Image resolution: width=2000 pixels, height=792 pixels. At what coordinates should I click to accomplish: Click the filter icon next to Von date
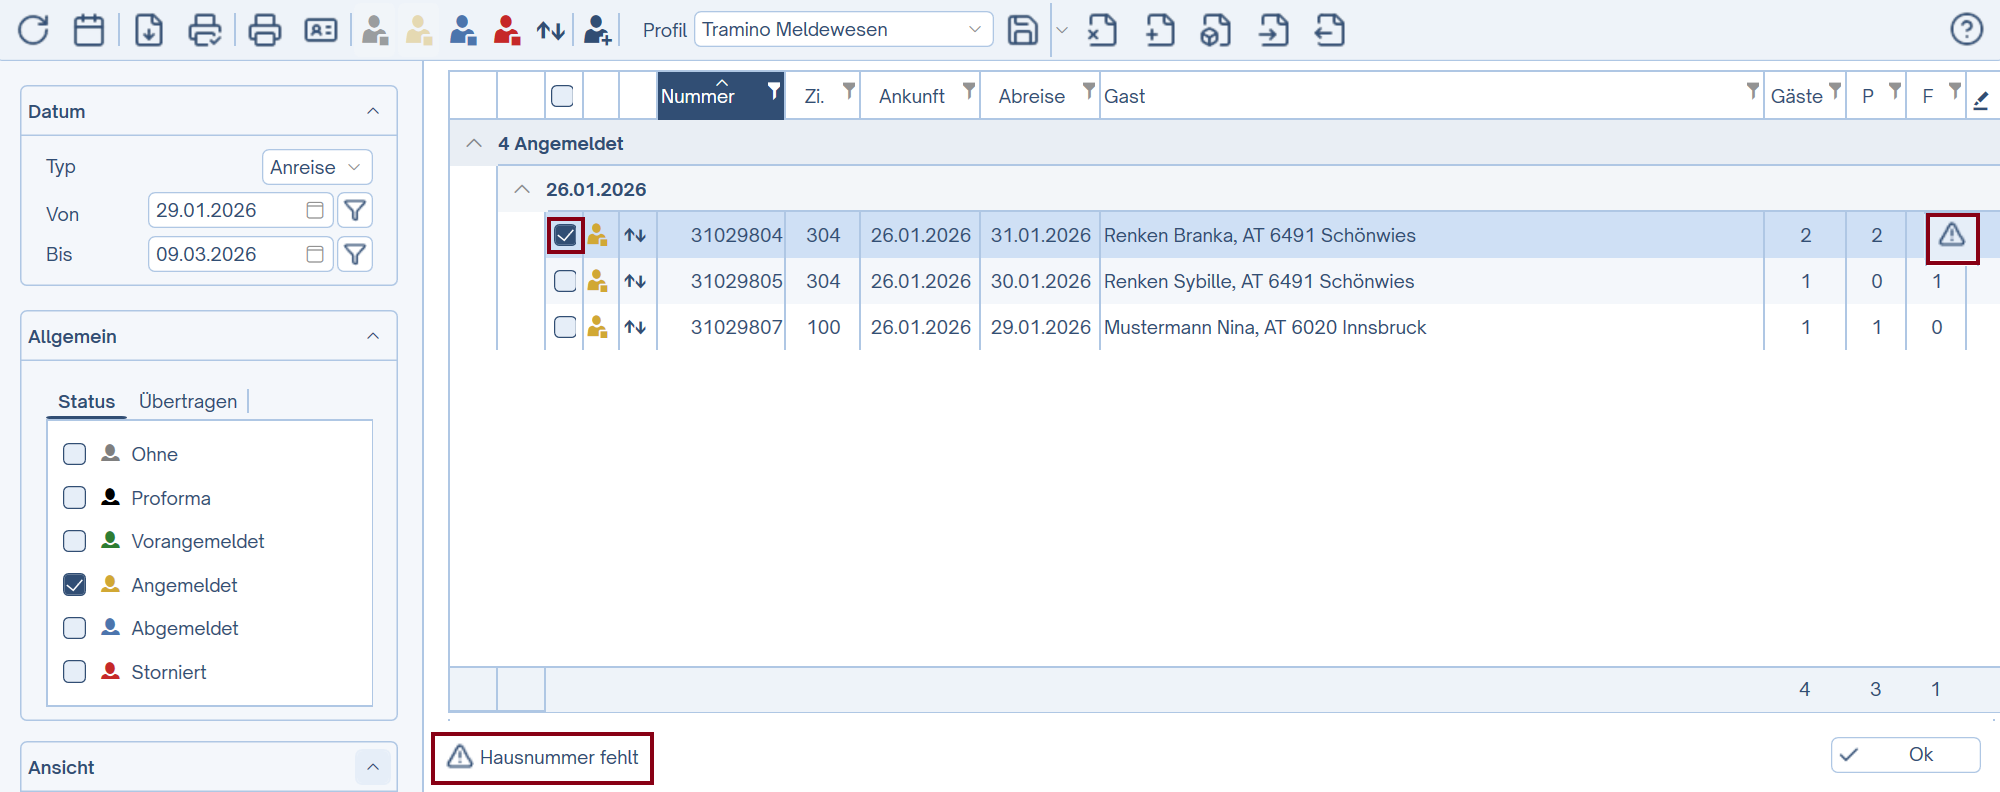[355, 211]
